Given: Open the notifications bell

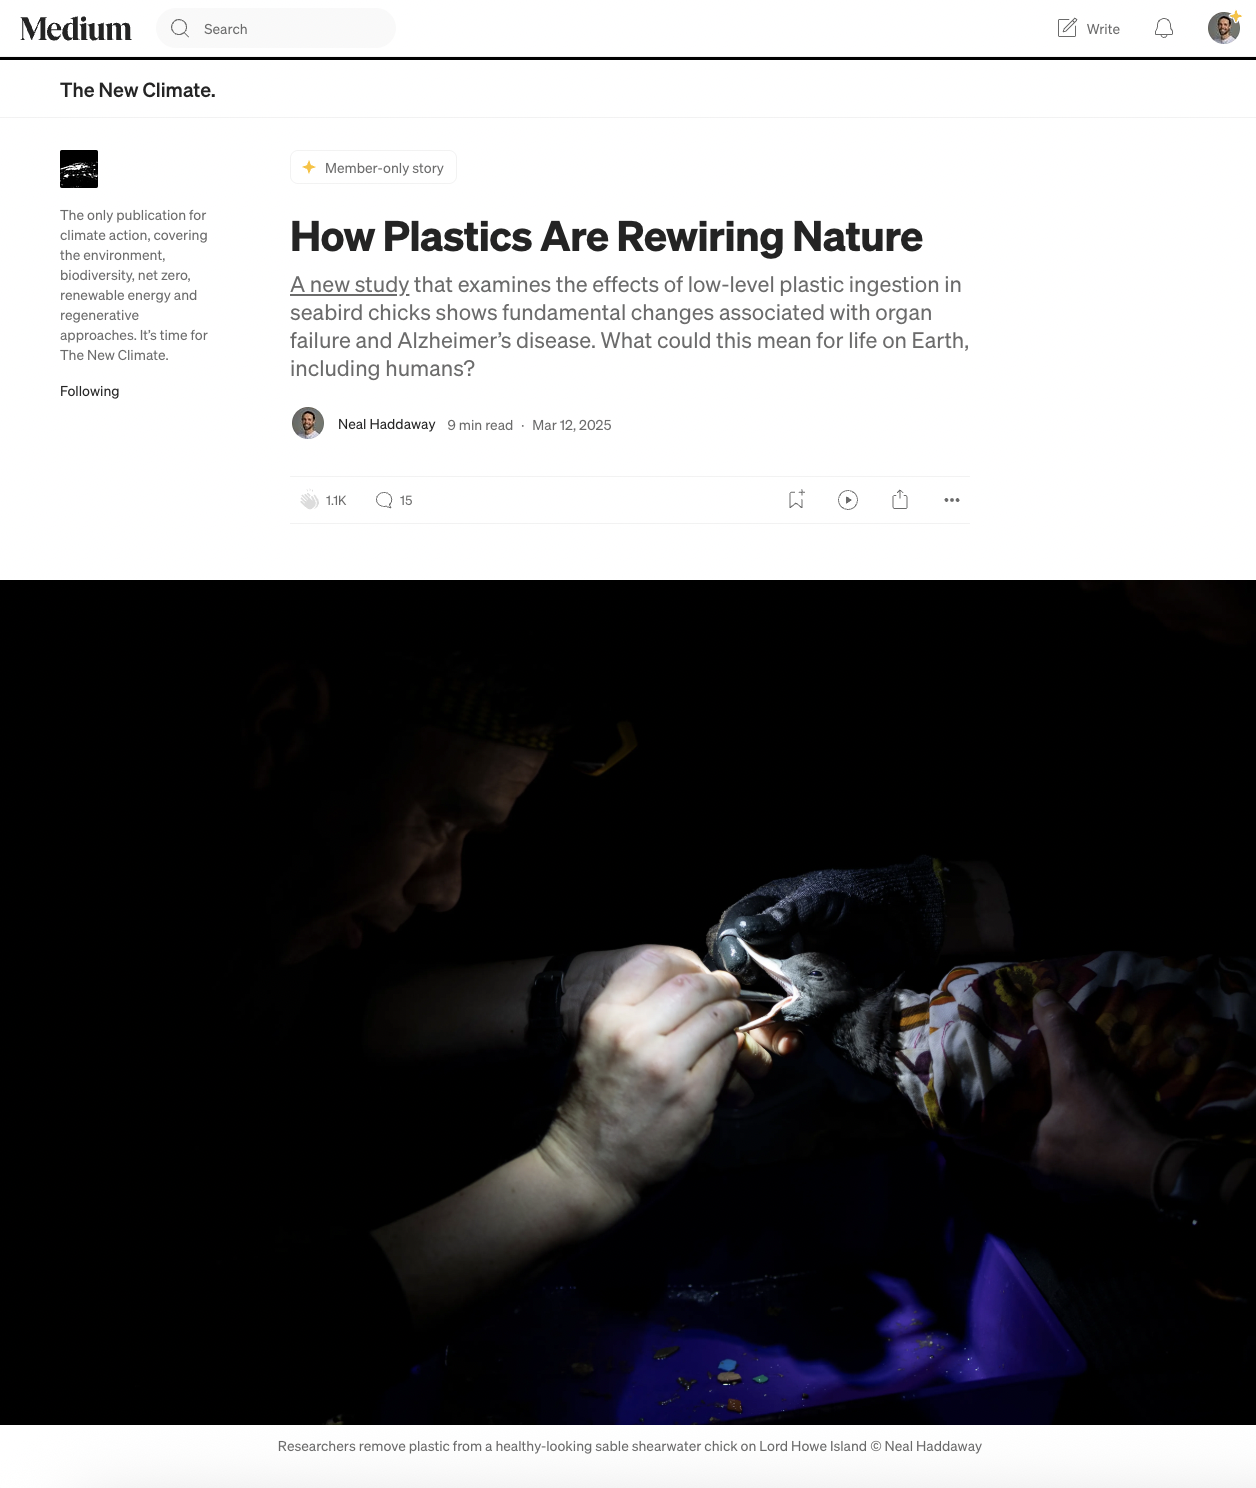Looking at the screenshot, I should coord(1164,29).
